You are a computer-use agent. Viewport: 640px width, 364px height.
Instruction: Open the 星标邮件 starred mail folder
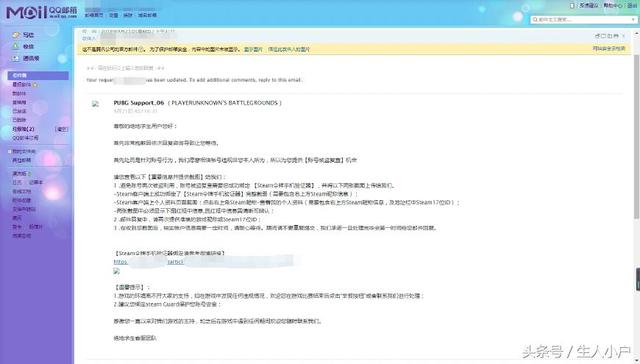(x=22, y=85)
